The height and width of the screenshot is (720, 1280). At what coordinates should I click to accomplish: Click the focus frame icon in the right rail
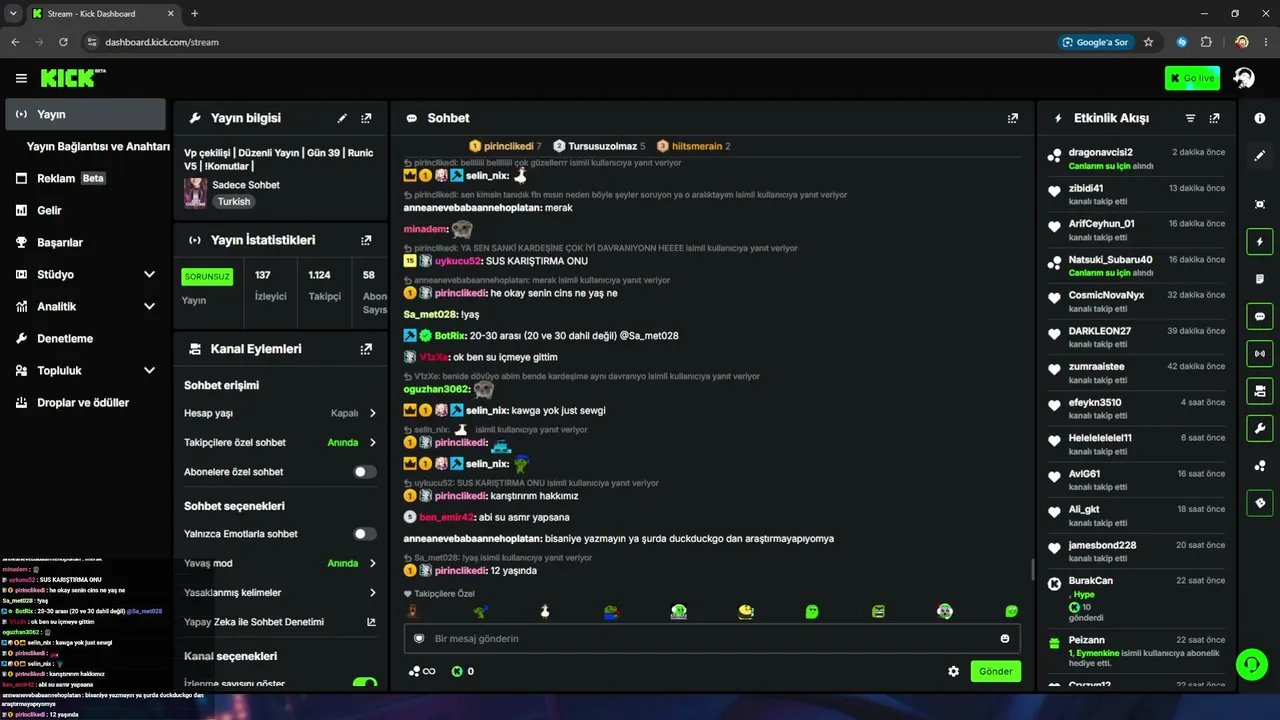(x=1260, y=204)
